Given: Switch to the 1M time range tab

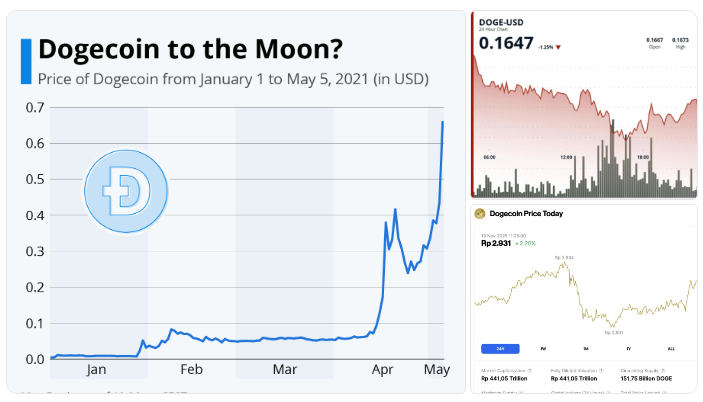Looking at the screenshot, I should [x=586, y=348].
